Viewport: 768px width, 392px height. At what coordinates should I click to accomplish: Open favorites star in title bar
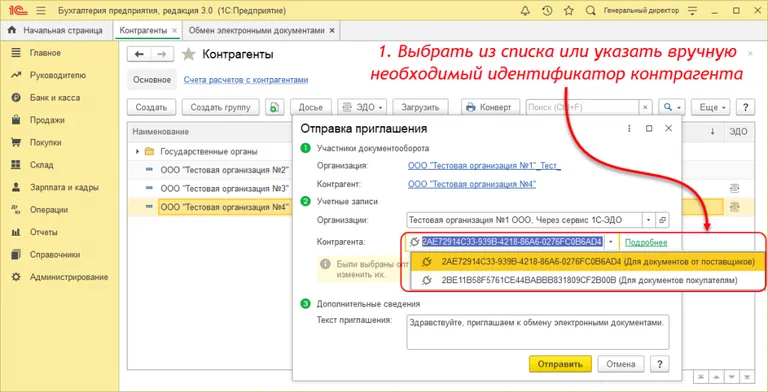pyautogui.click(x=569, y=10)
